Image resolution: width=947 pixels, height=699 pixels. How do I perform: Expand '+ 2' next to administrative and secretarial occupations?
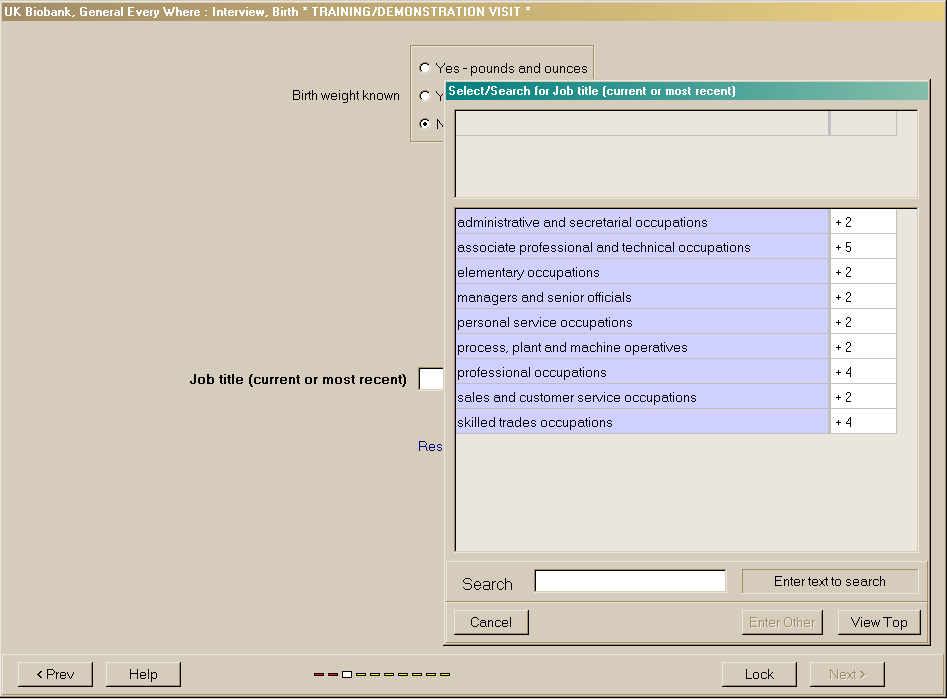click(x=862, y=222)
